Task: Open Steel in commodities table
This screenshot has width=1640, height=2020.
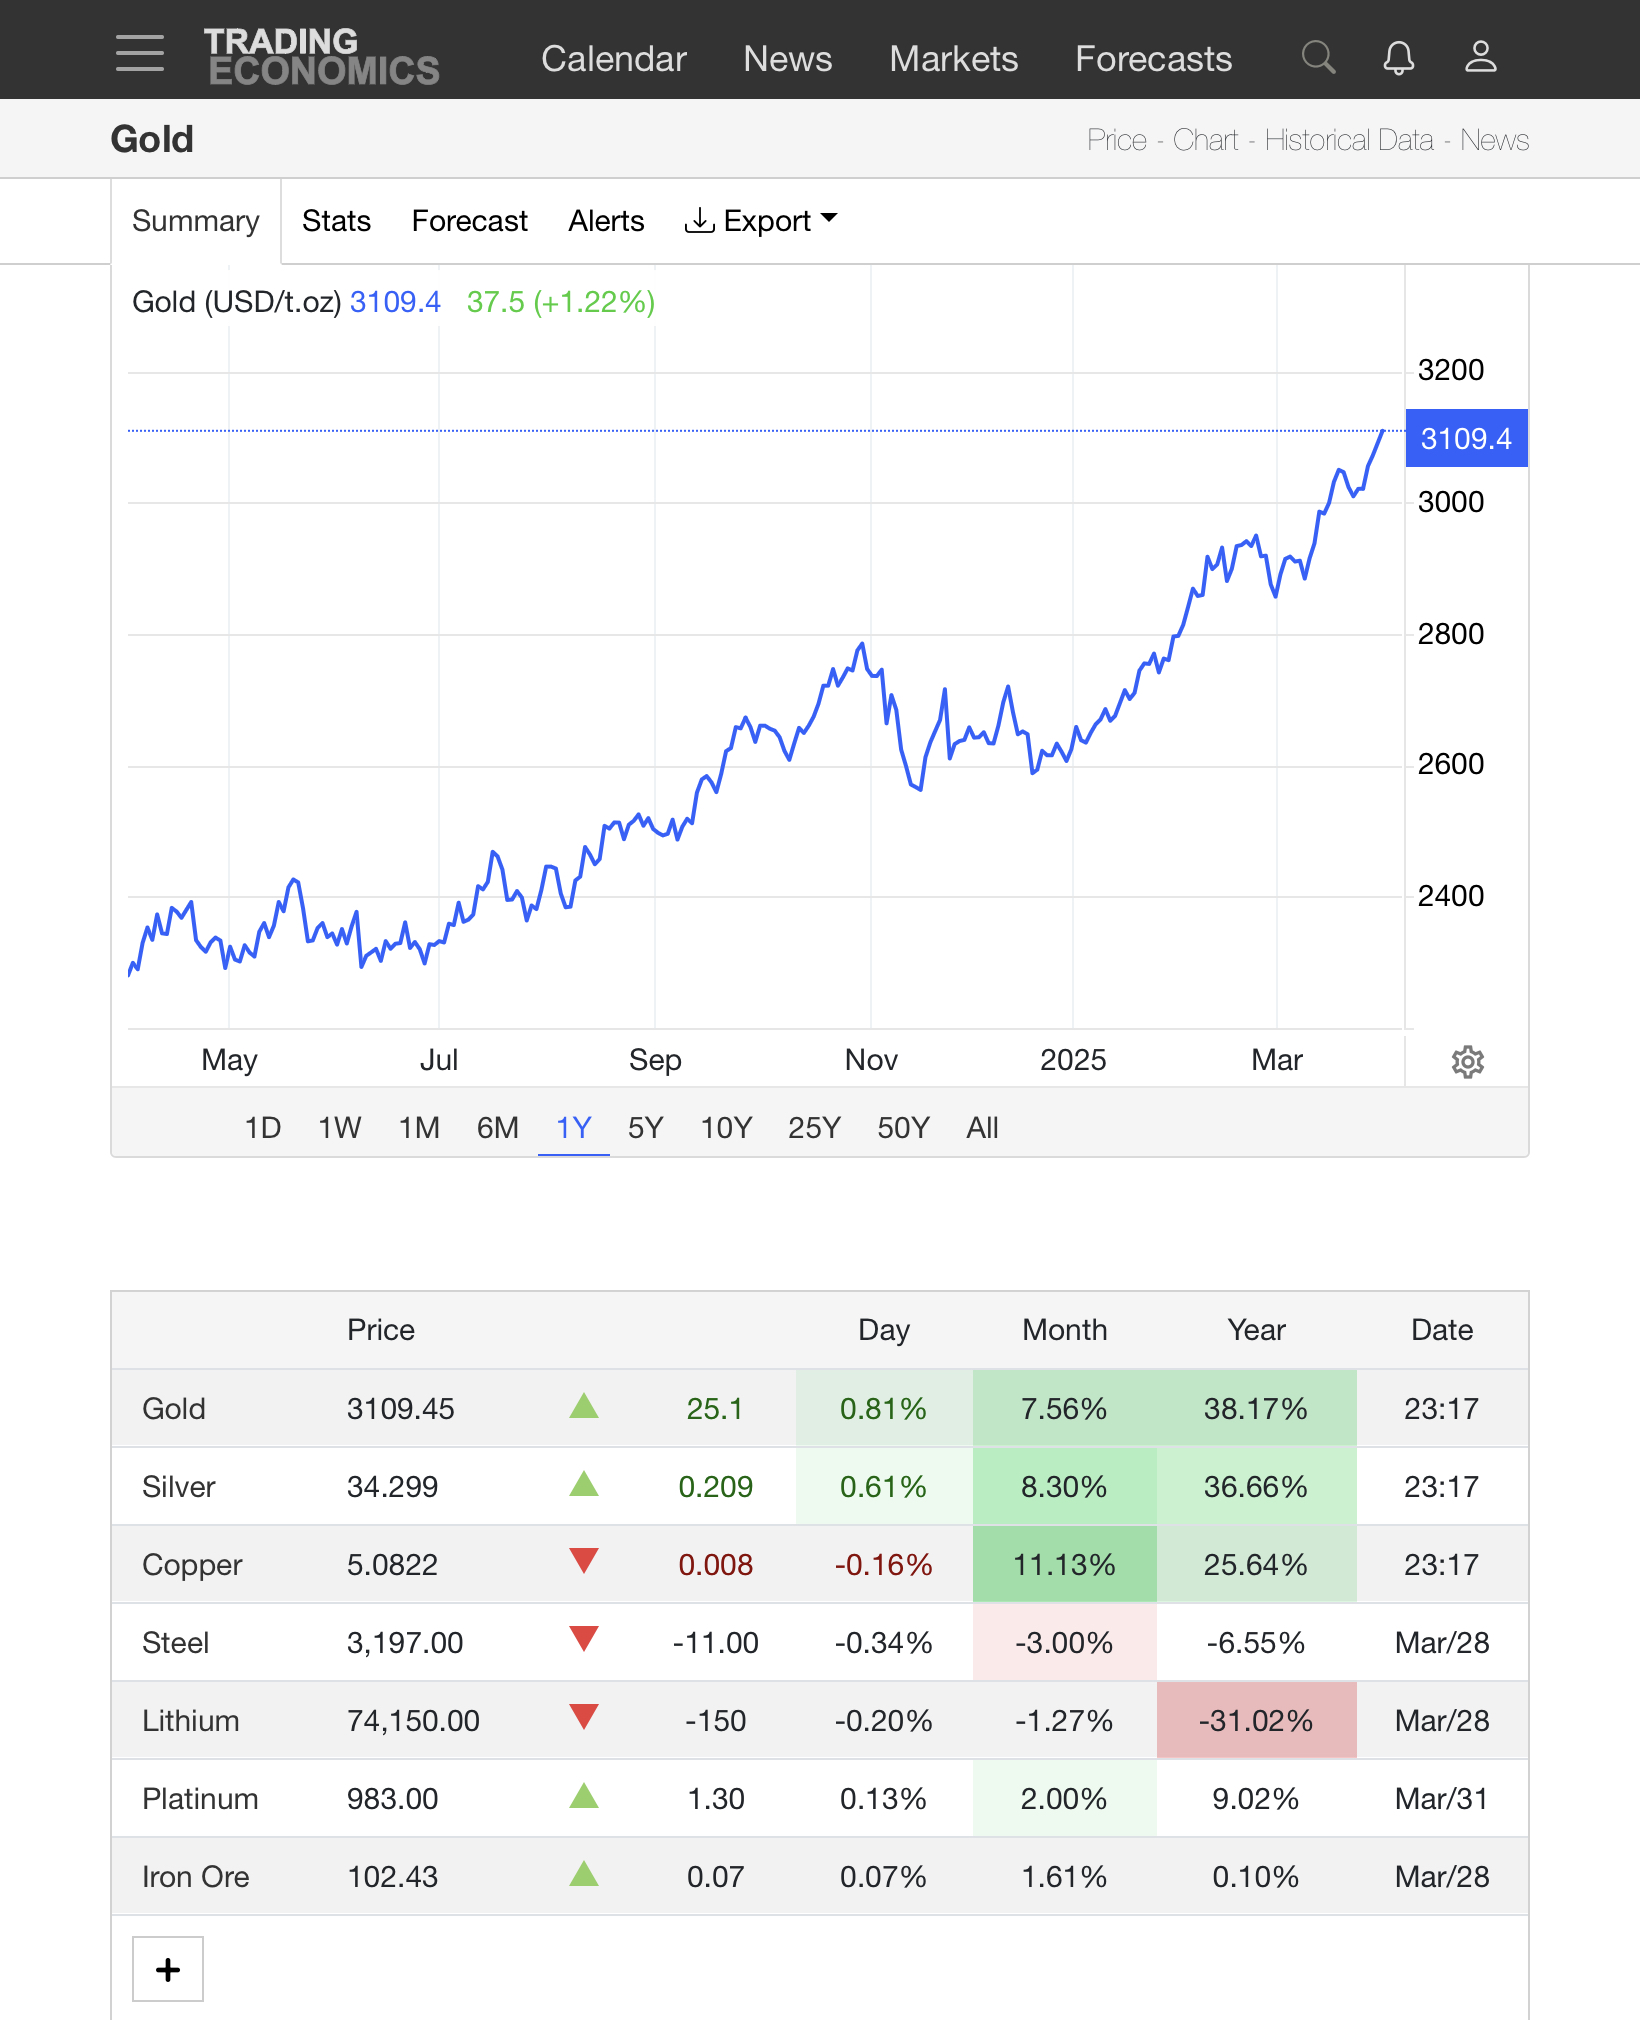Action: 176,1643
